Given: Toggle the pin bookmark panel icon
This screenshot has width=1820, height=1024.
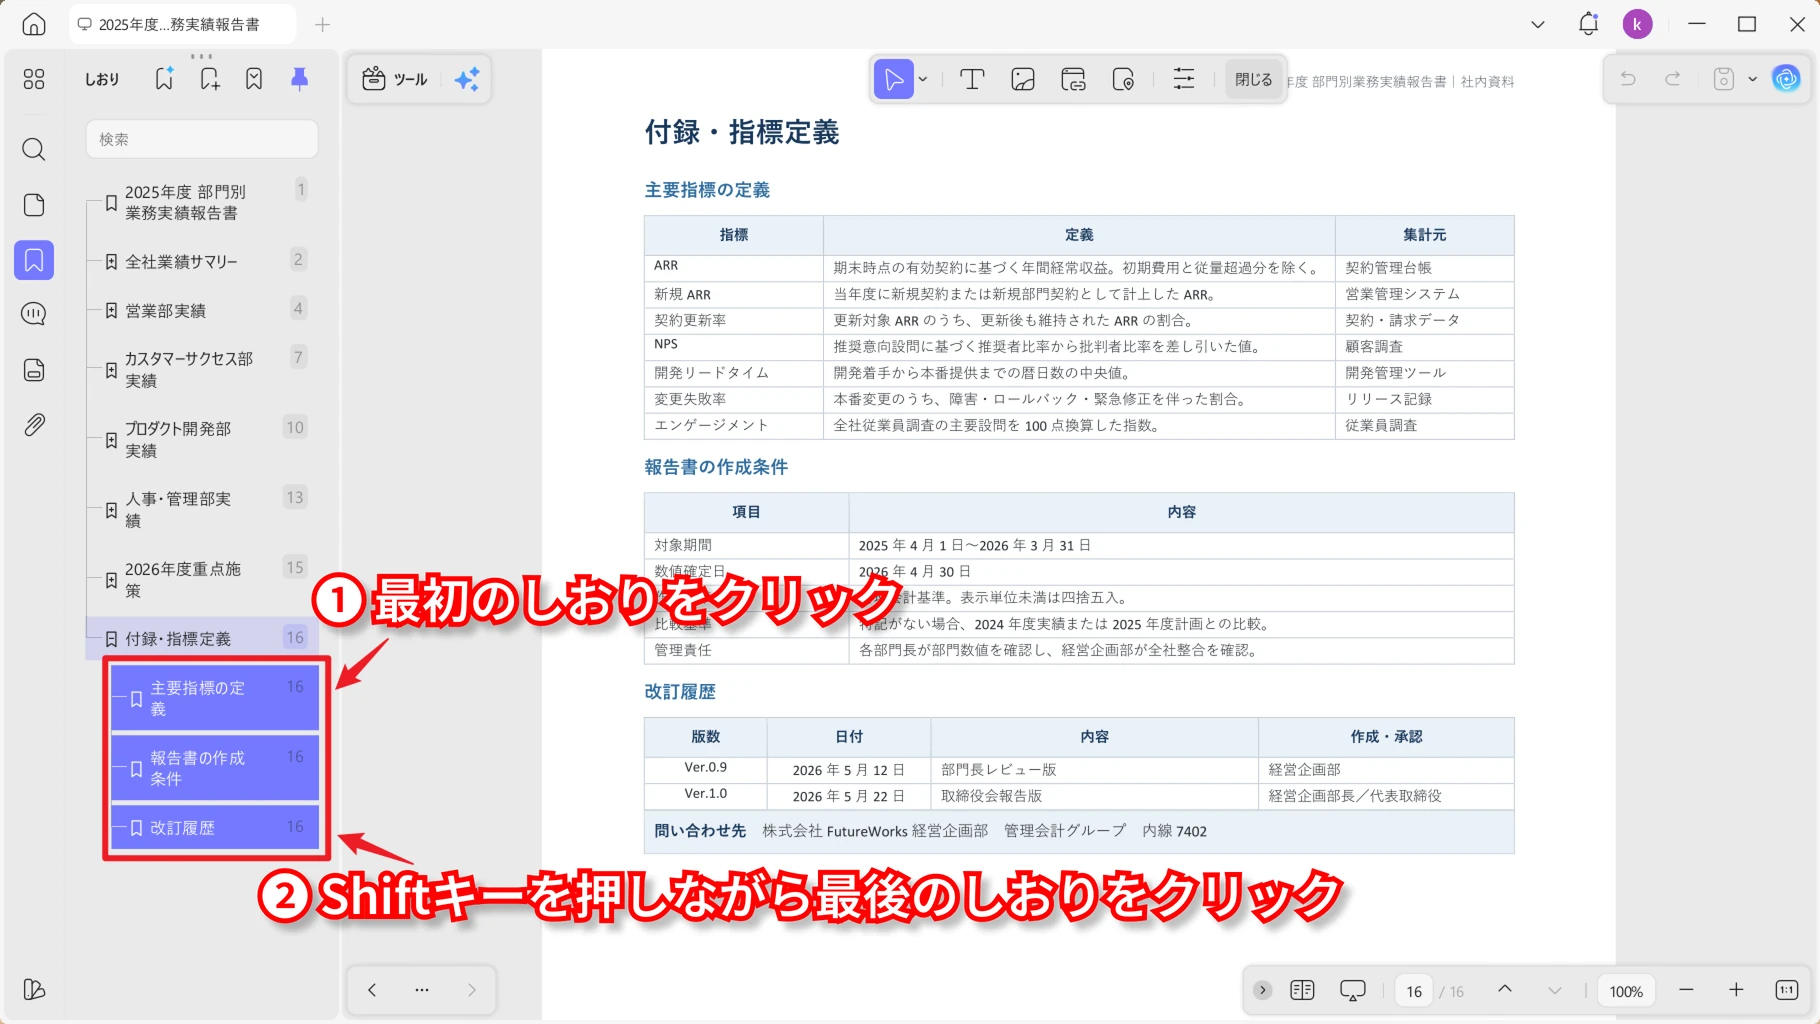Looking at the screenshot, I should (299, 79).
